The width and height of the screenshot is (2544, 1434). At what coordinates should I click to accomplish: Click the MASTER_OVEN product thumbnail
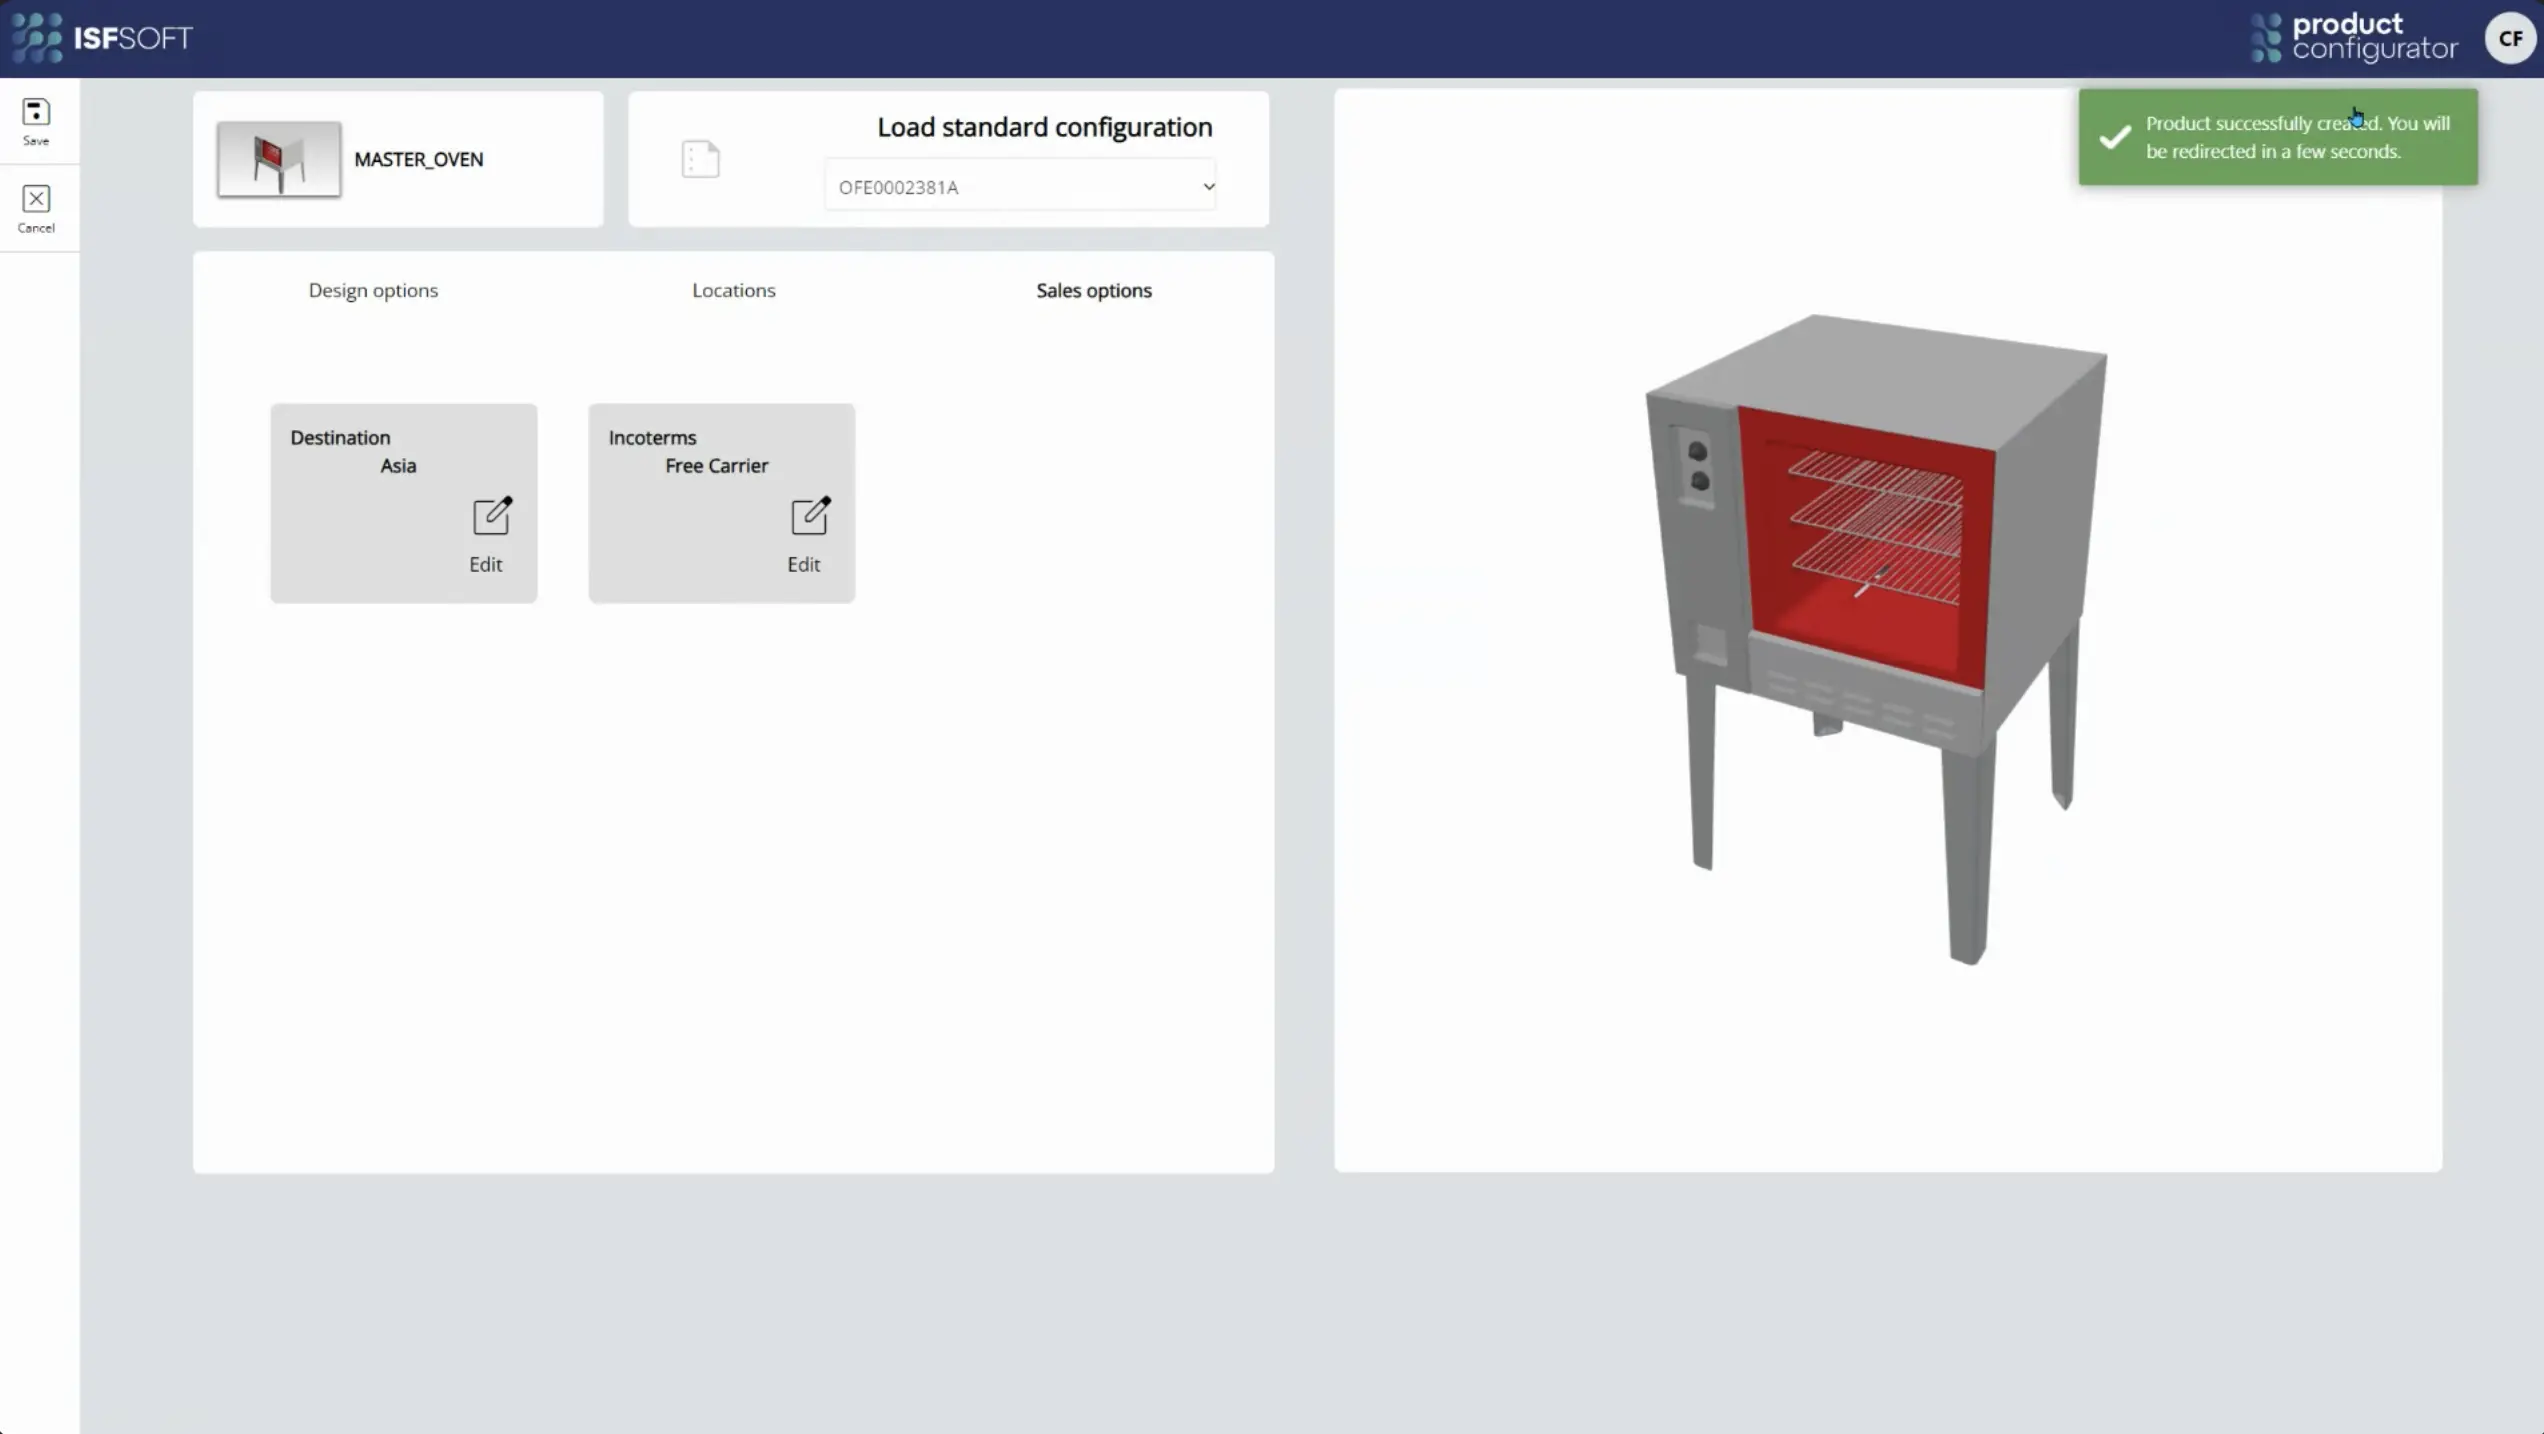click(277, 158)
